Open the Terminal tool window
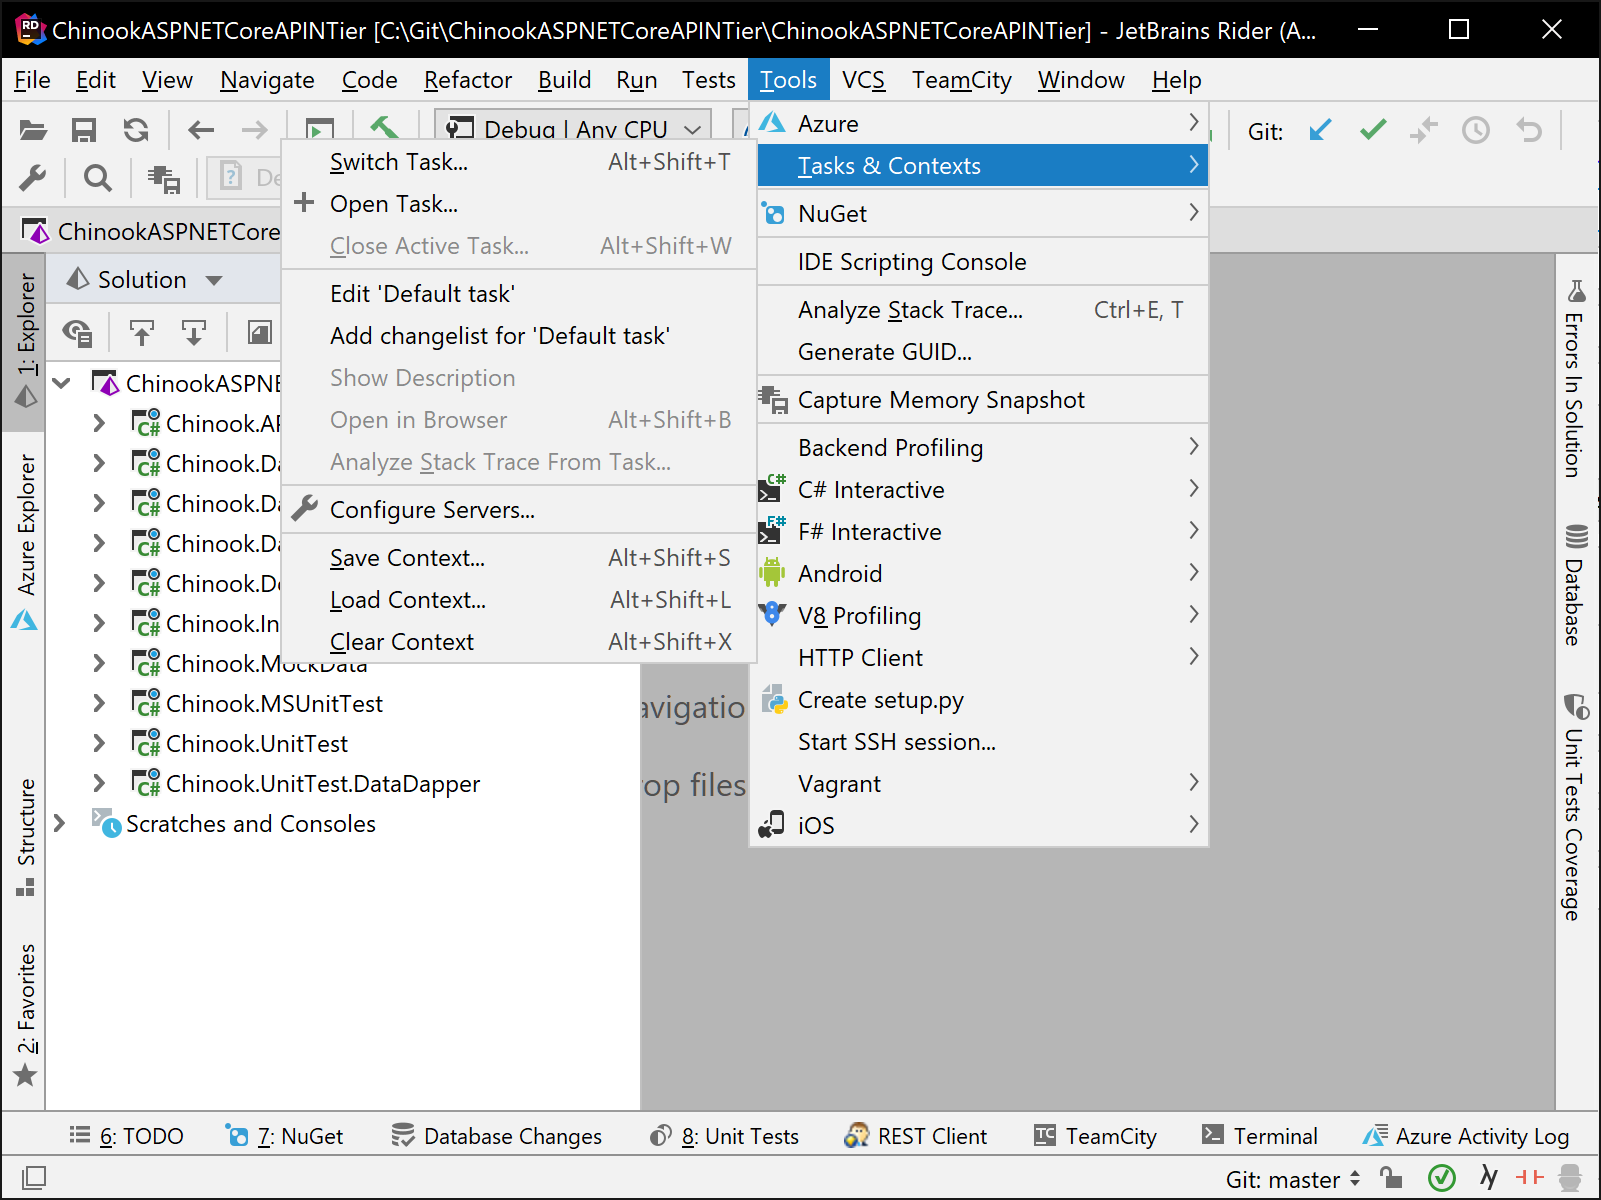The width and height of the screenshot is (1601, 1200). [1260, 1136]
